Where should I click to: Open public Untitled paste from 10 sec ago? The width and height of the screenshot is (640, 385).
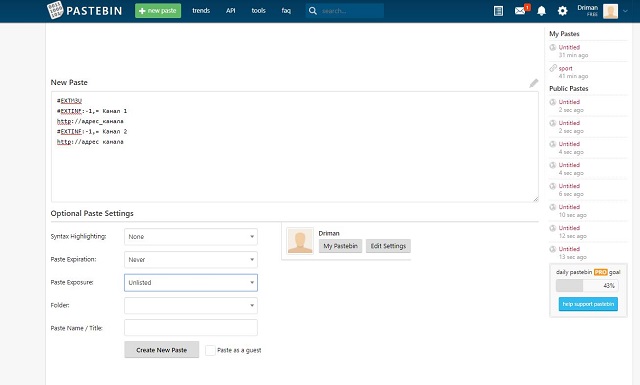[569, 207]
